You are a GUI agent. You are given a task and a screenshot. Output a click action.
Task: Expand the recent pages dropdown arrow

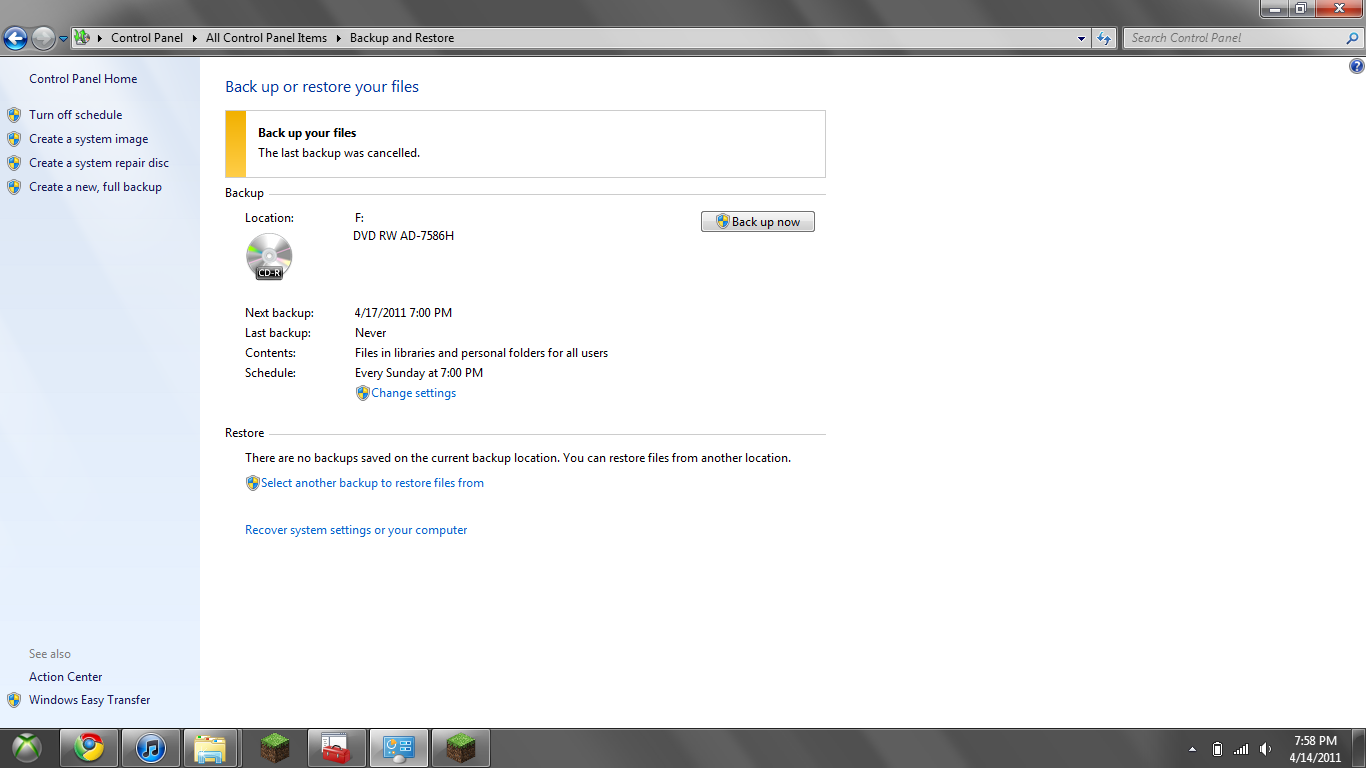[63, 38]
